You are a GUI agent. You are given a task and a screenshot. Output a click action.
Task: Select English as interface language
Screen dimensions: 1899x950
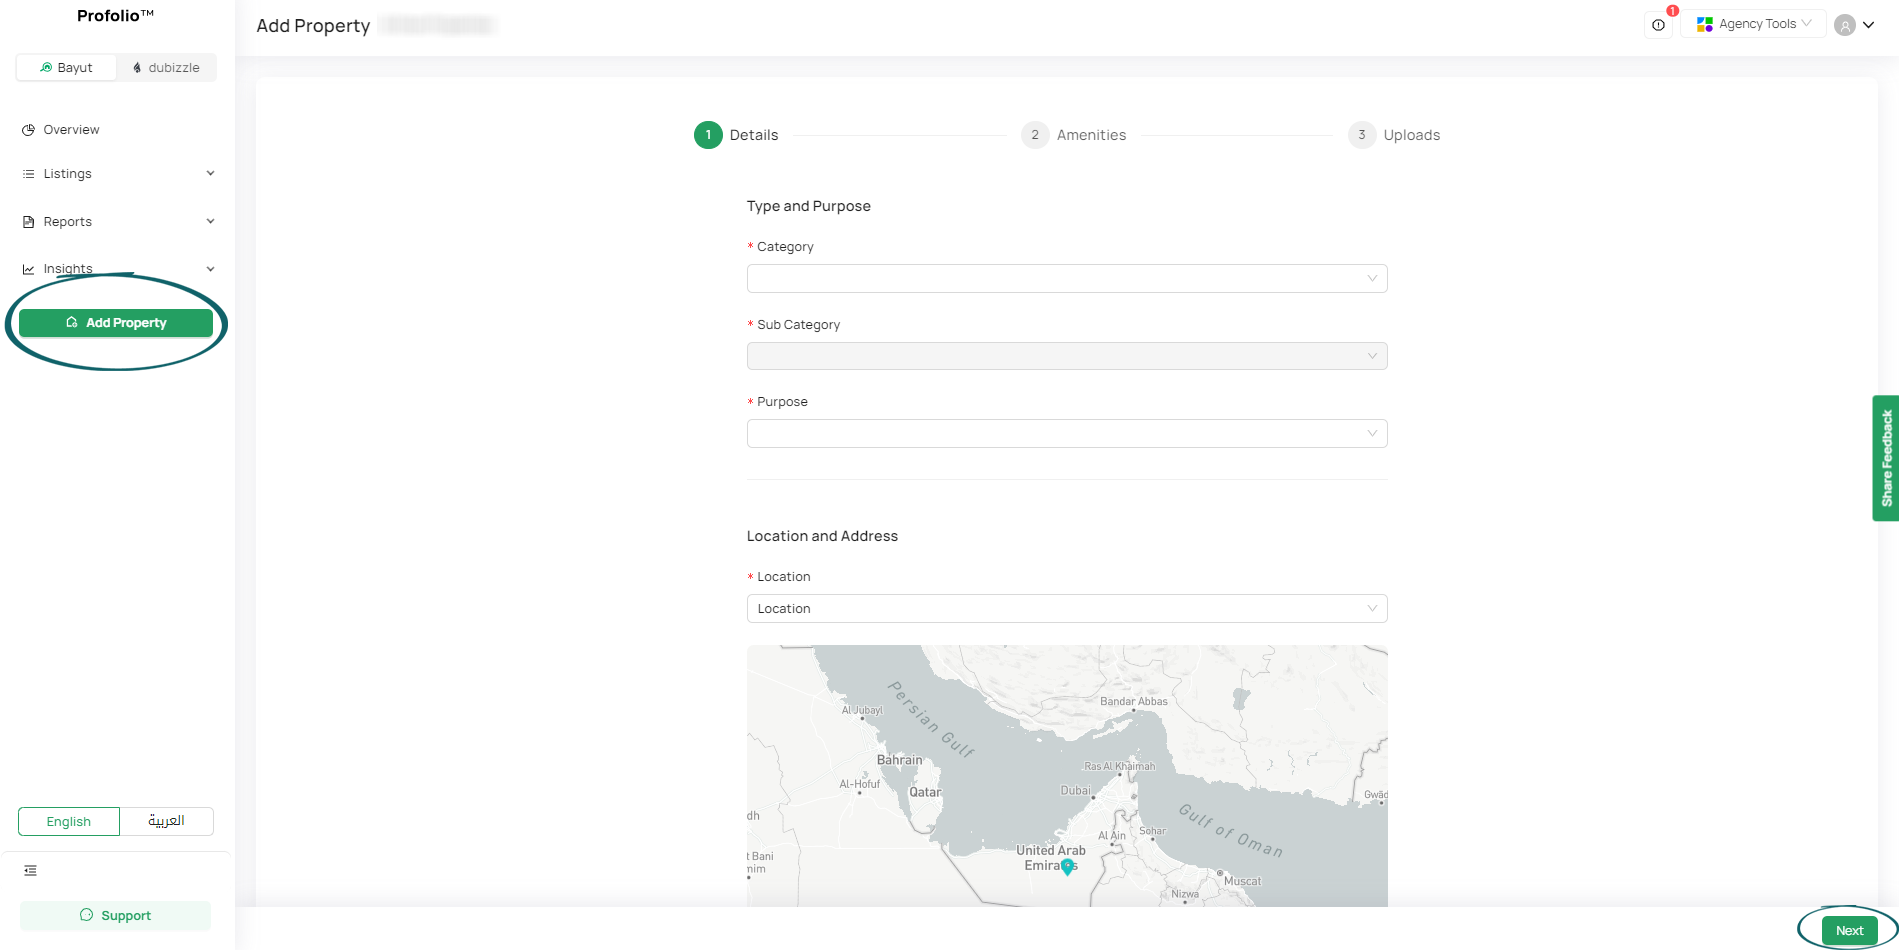click(68, 821)
